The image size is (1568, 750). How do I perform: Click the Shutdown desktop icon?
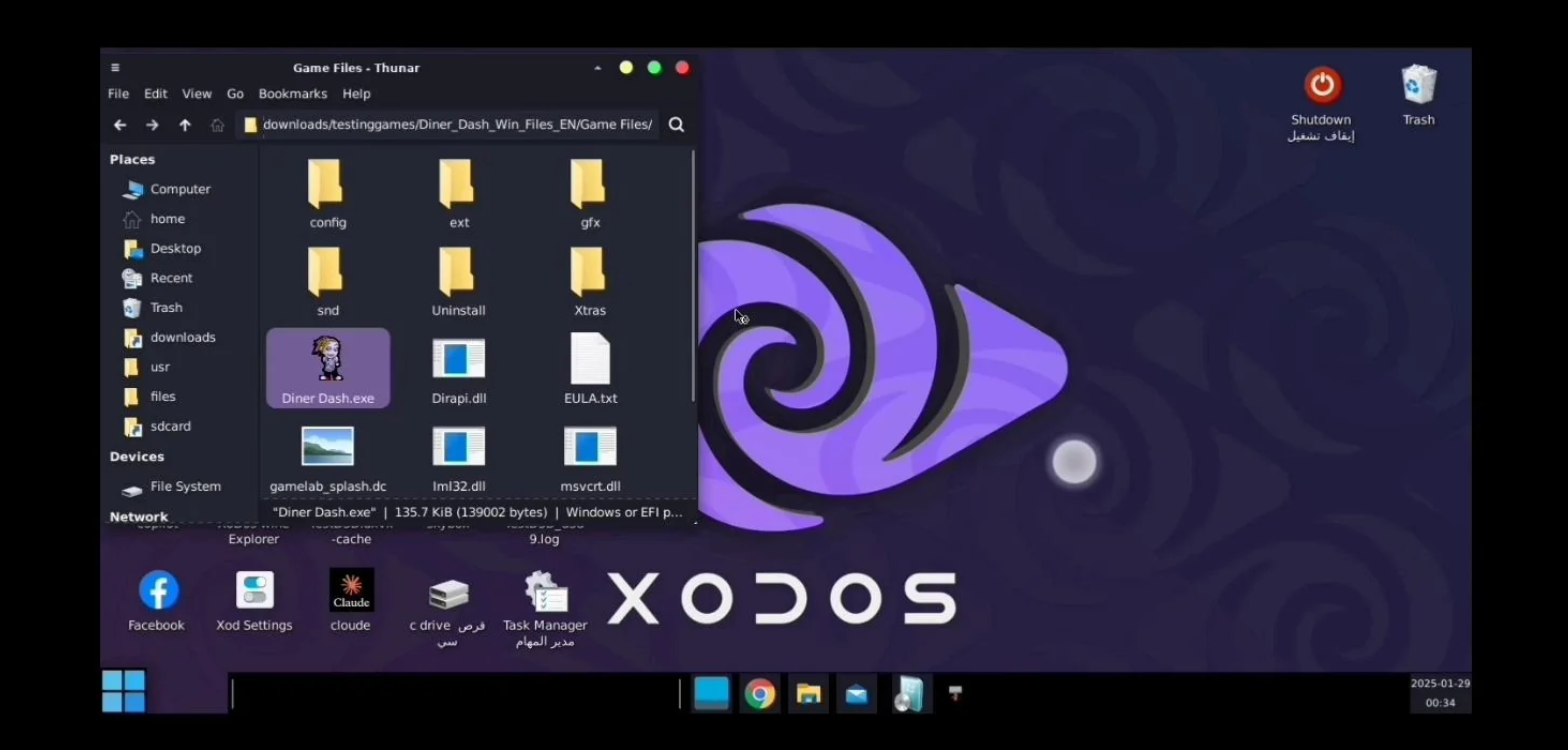[1321, 104]
